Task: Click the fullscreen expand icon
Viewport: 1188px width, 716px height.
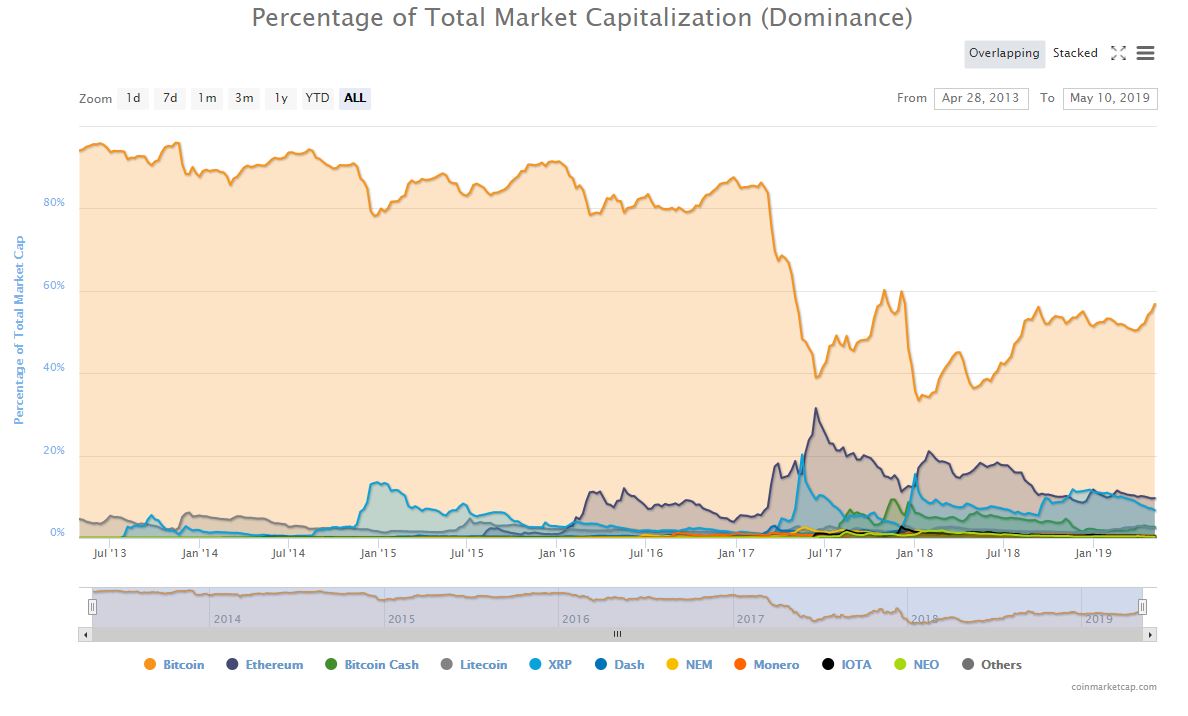Action: pos(1118,53)
